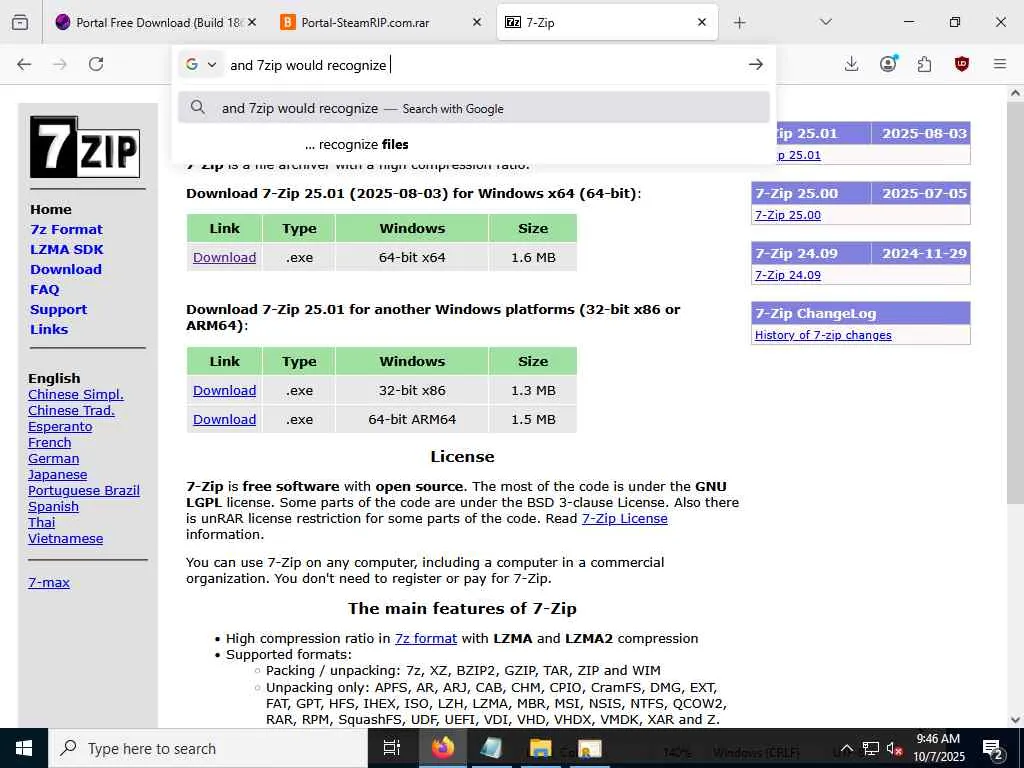
Task: Show hidden system tray icons chevron
Action: click(846, 748)
